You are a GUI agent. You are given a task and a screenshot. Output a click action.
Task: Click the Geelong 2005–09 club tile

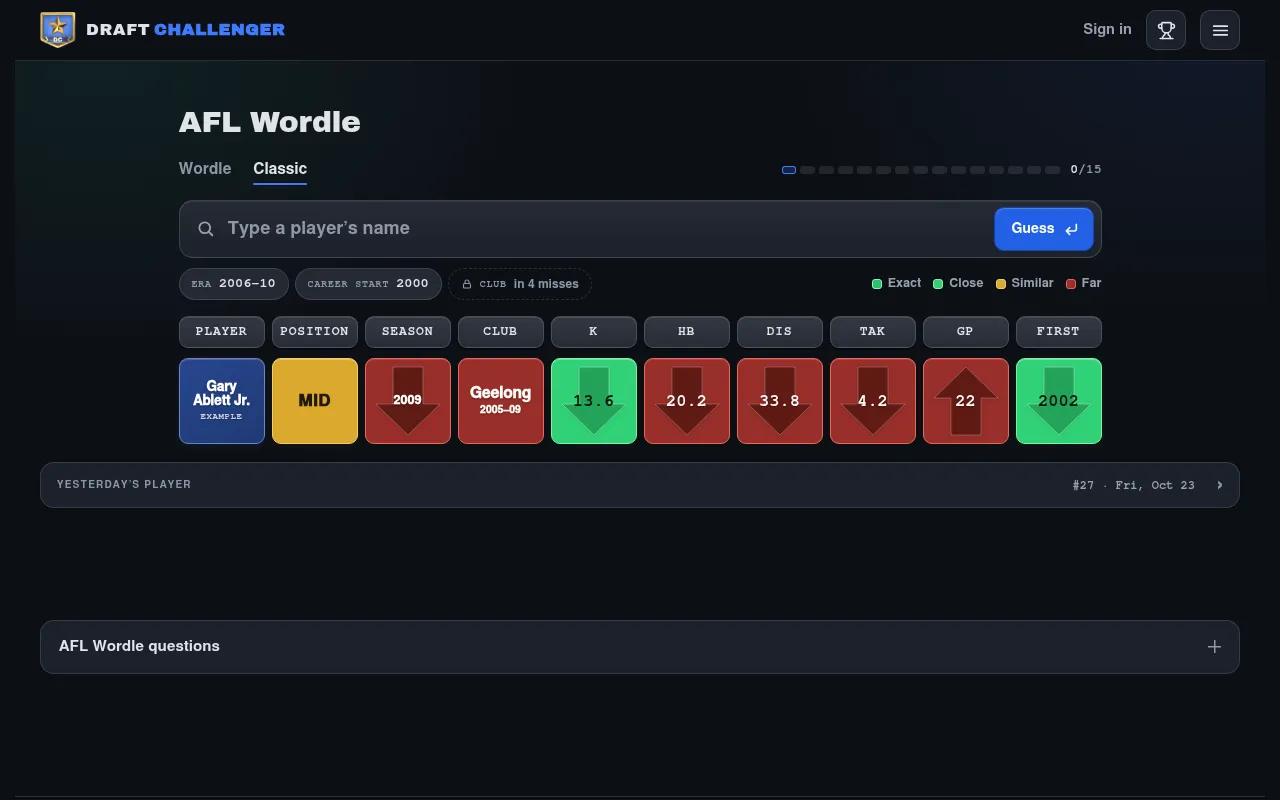pyautogui.click(x=501, y=401)
